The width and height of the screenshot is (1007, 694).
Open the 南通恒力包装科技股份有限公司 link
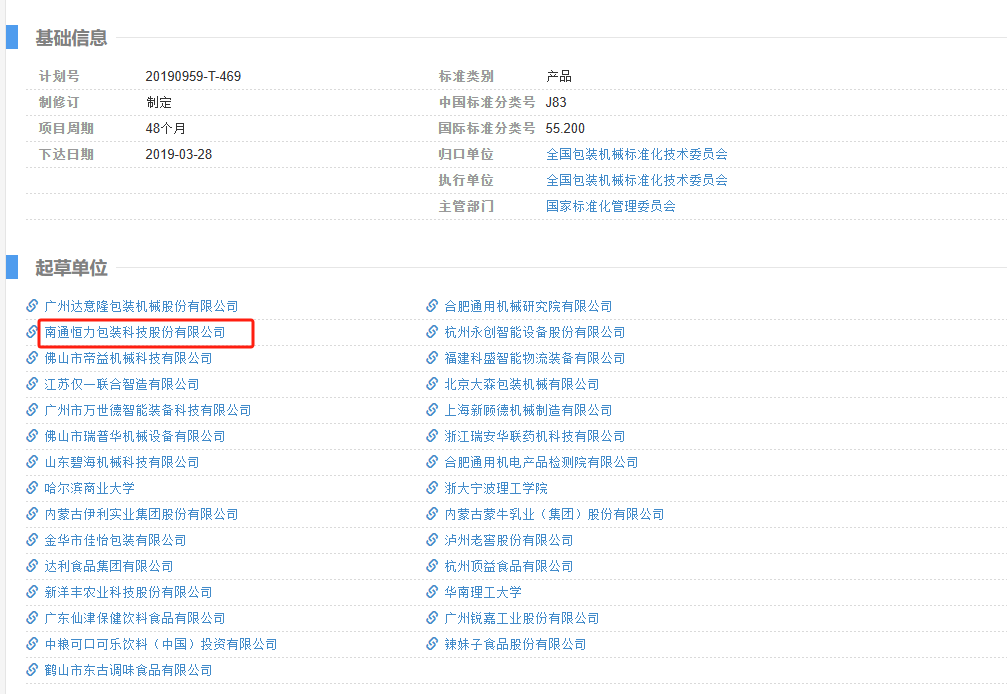pos(135,332)
